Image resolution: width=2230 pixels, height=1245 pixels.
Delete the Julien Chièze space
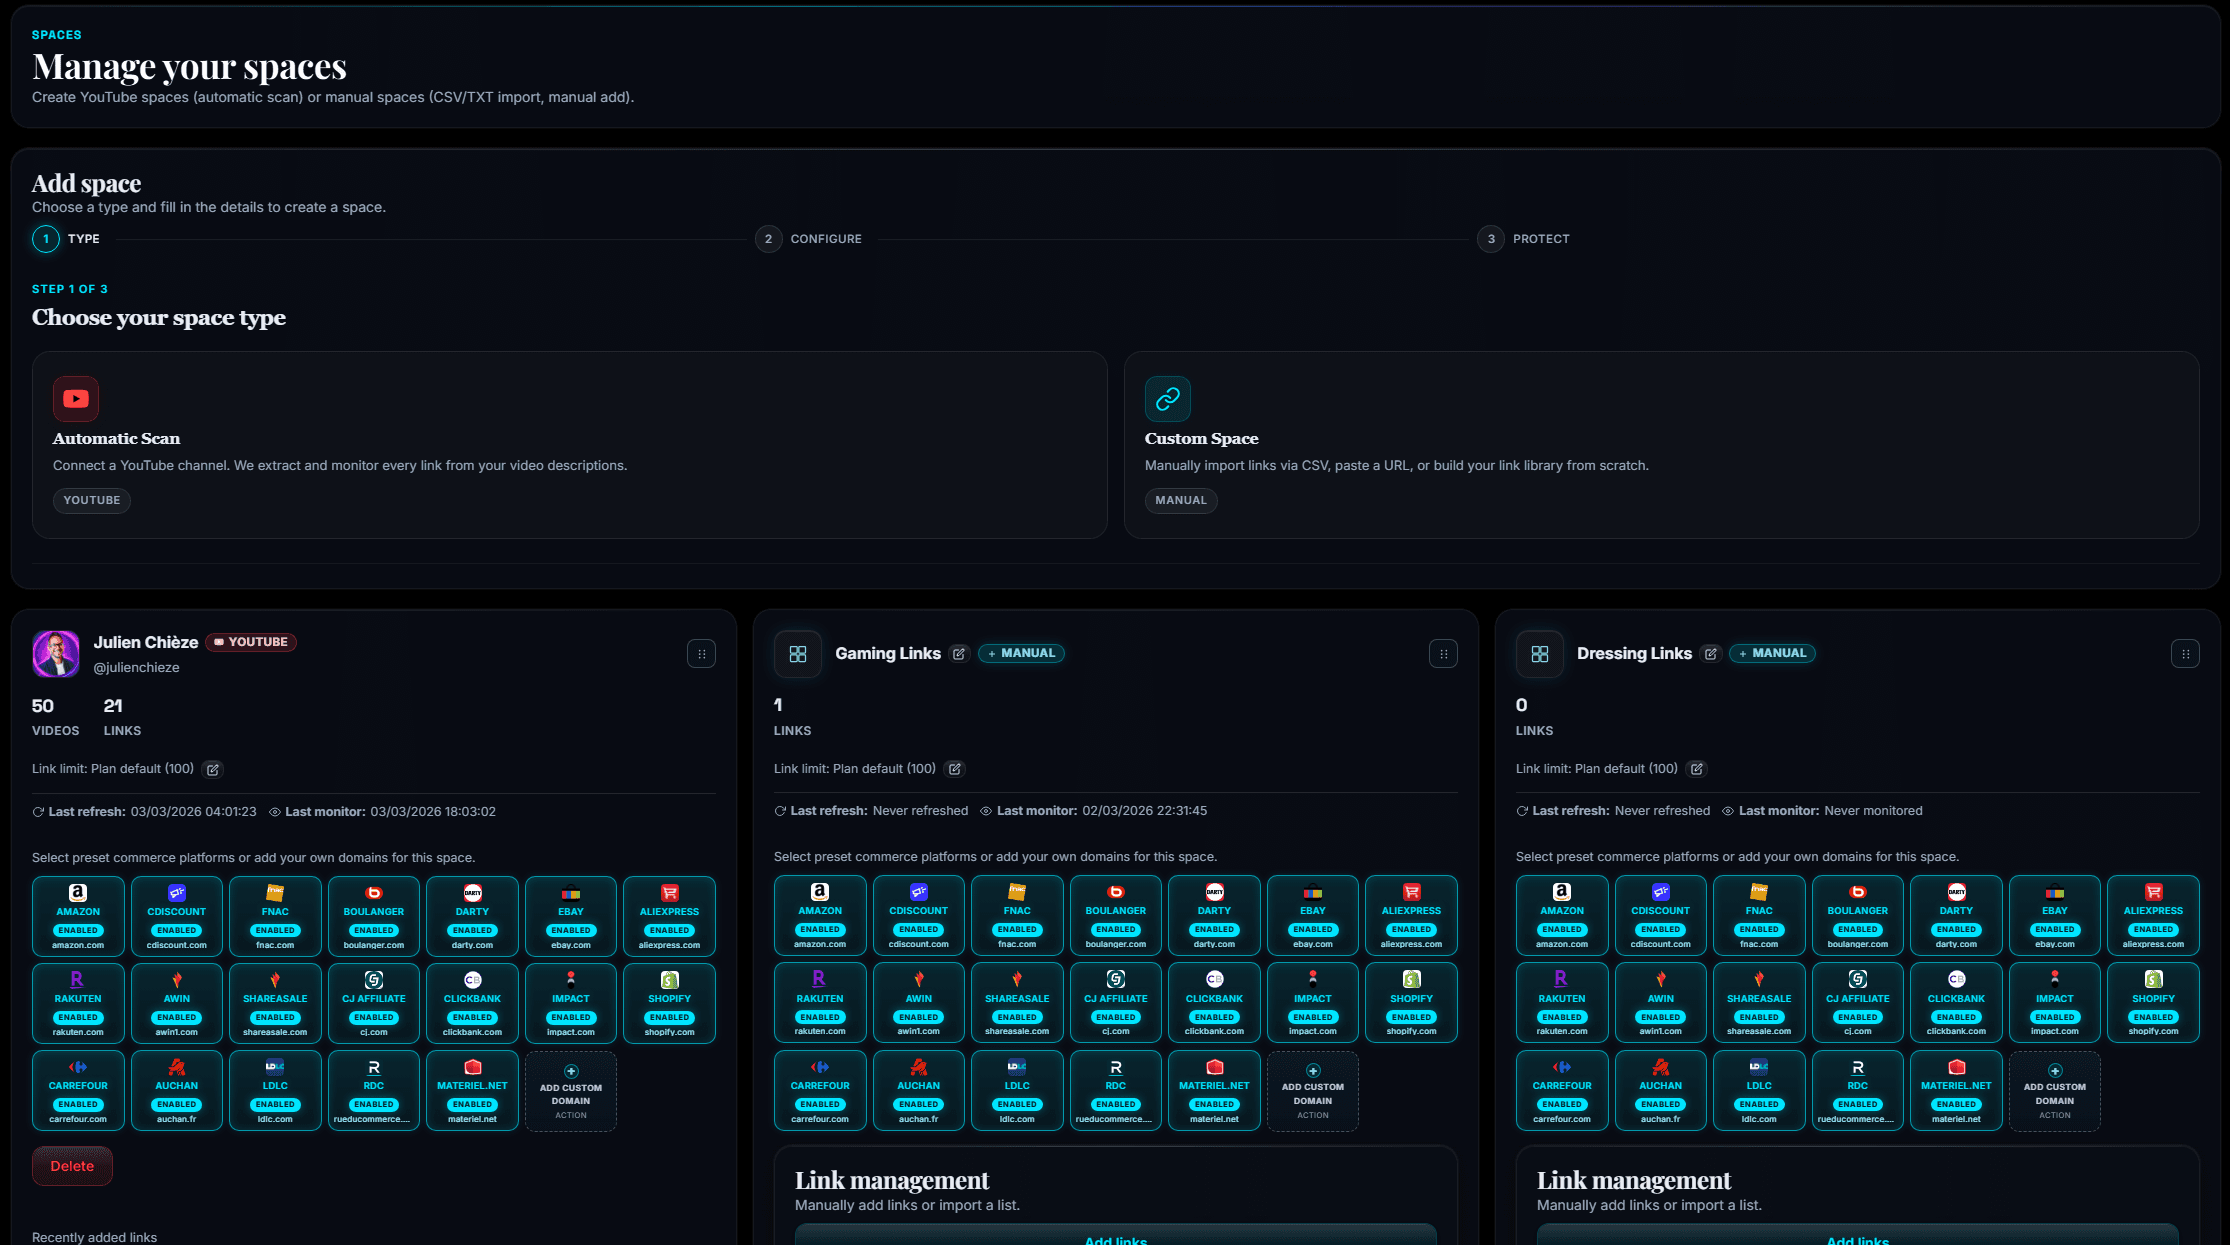click(72, 1165)
